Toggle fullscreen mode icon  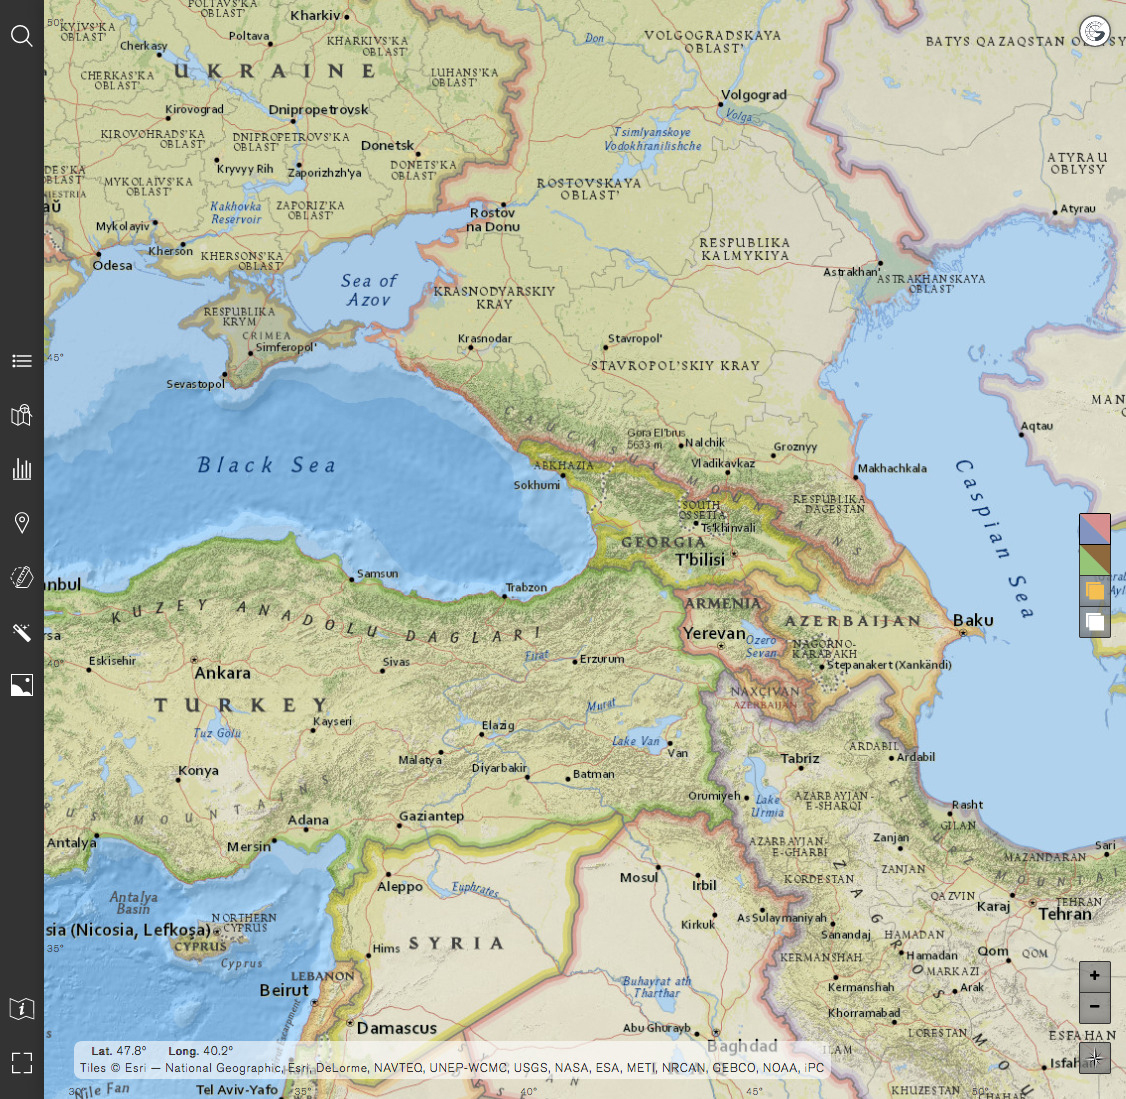click(22, 1062)
